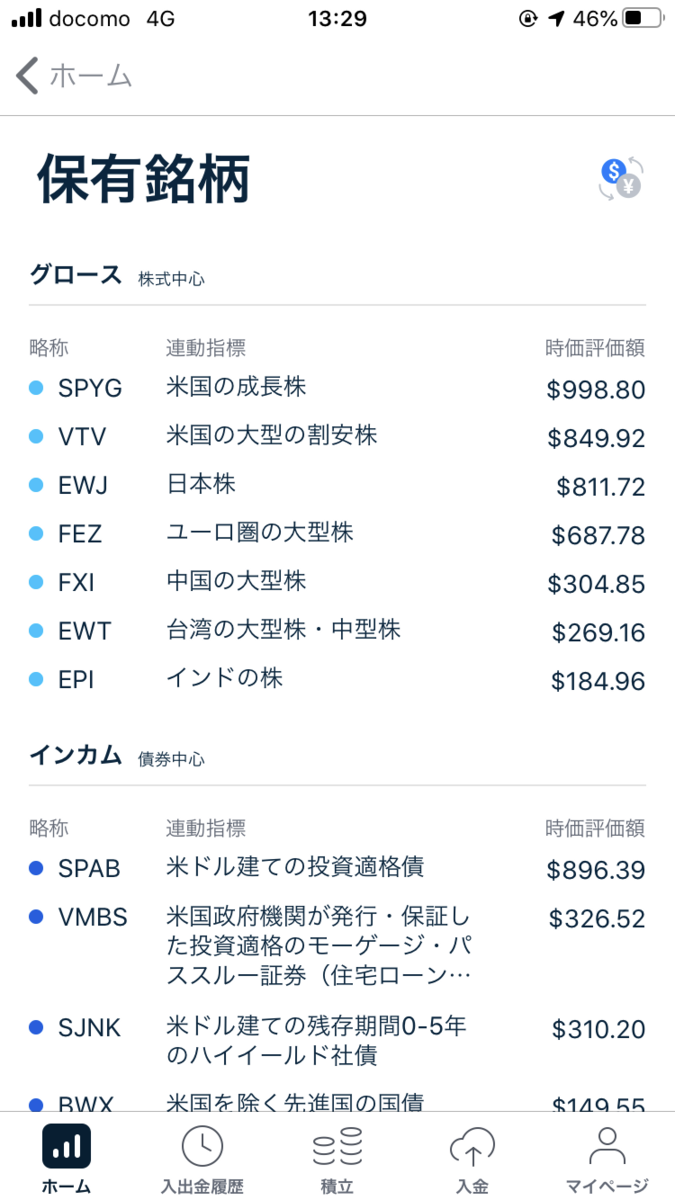Open the 入金 cloud upload icon

pos(472,1147)
